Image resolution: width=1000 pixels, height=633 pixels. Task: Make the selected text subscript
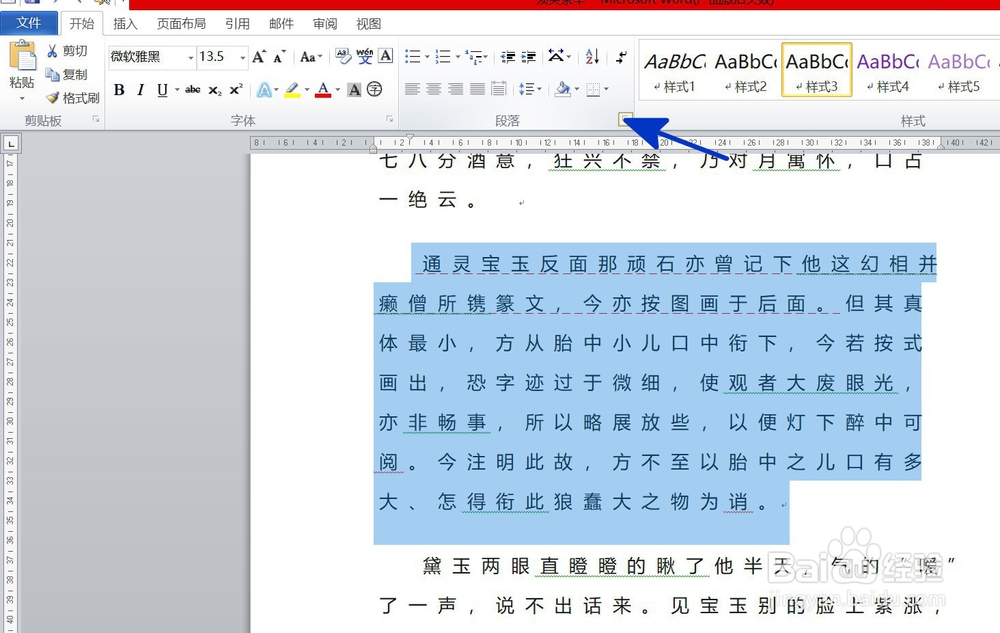pyautogui.click(x=214, y=90)
